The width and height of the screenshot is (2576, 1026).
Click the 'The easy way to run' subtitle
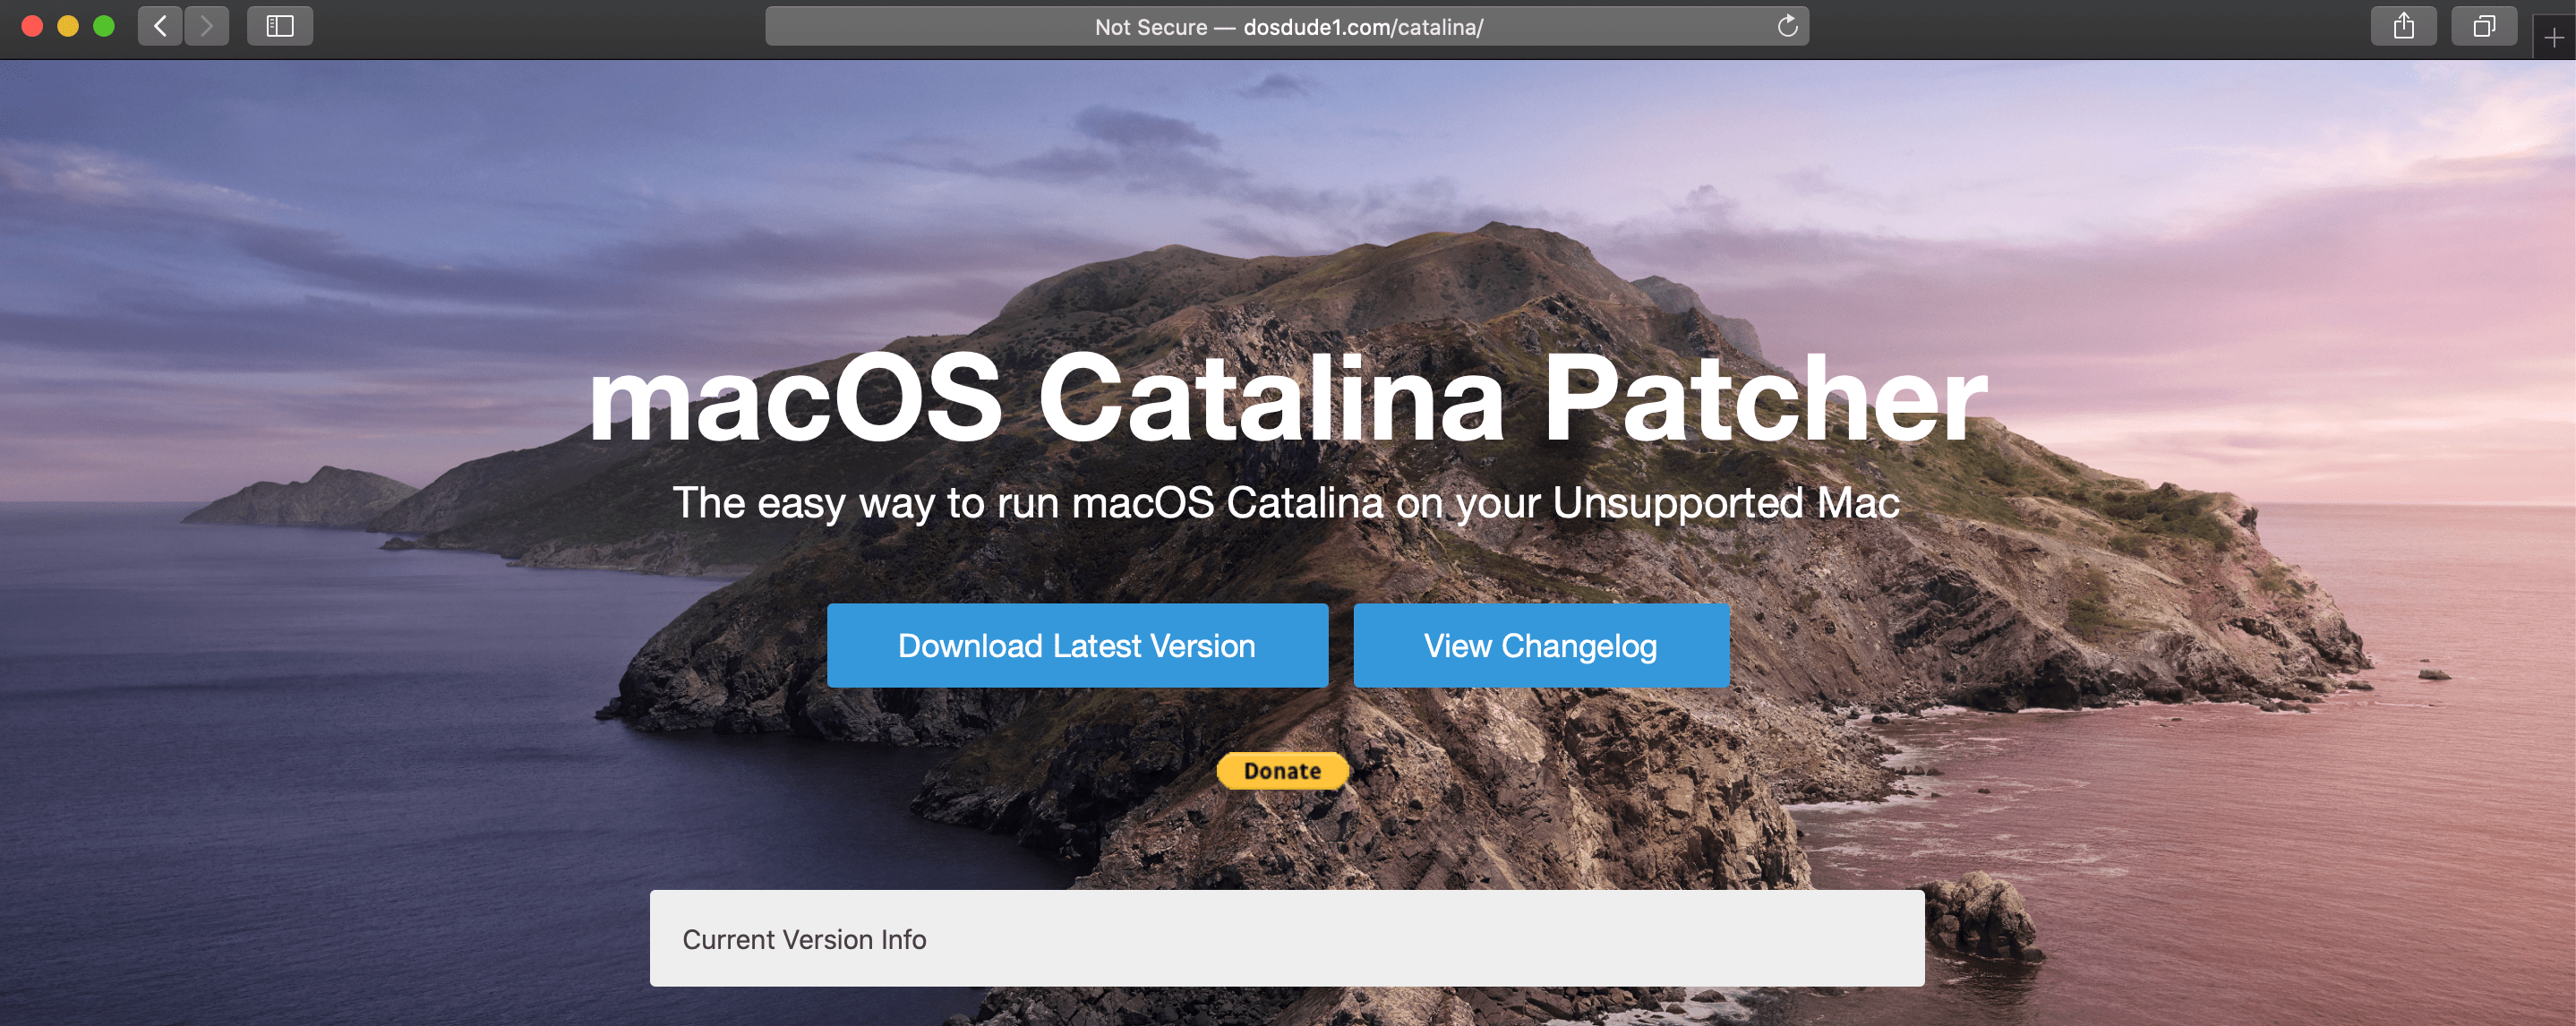pyautogui.click(x=1287, y=503)
